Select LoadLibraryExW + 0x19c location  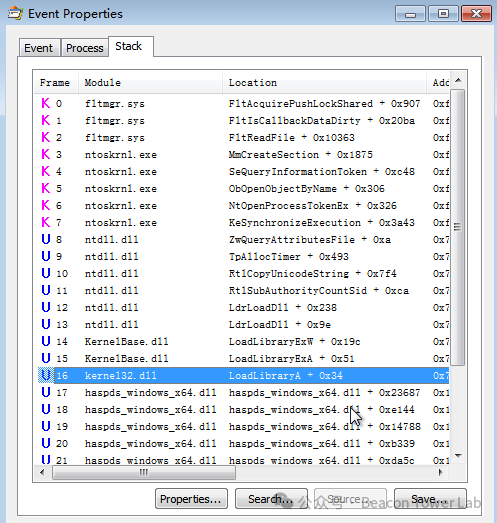295,342
